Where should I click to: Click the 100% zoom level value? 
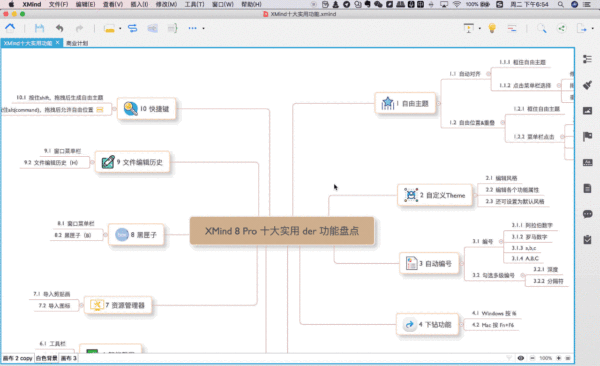pyautogui.click(x=545, y=358)
